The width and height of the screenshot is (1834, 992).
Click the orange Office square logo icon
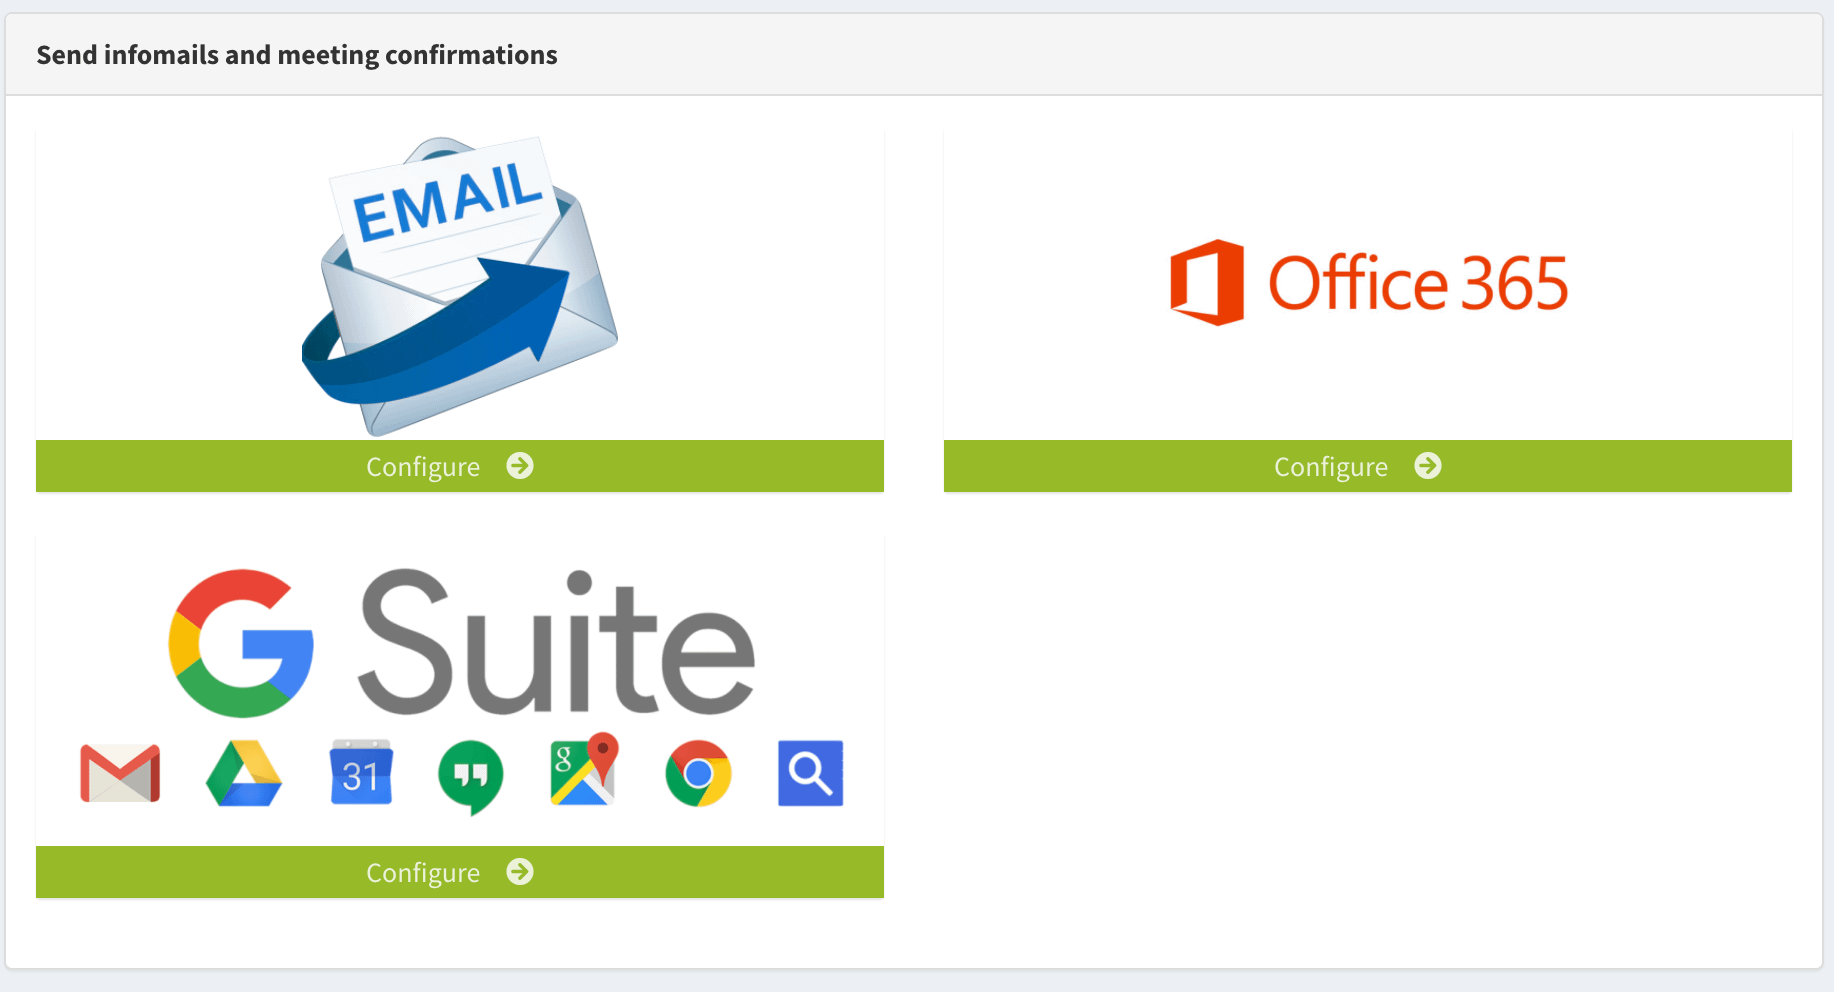1207,282
